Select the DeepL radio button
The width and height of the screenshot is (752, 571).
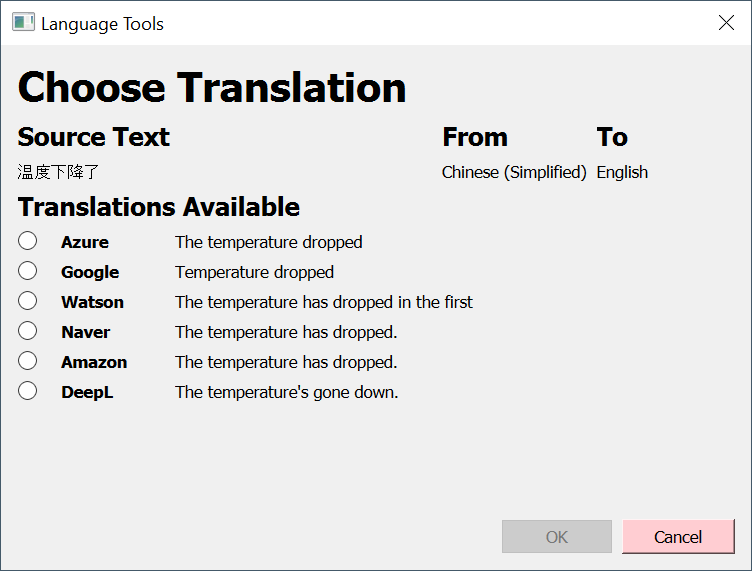coord(28,391)
